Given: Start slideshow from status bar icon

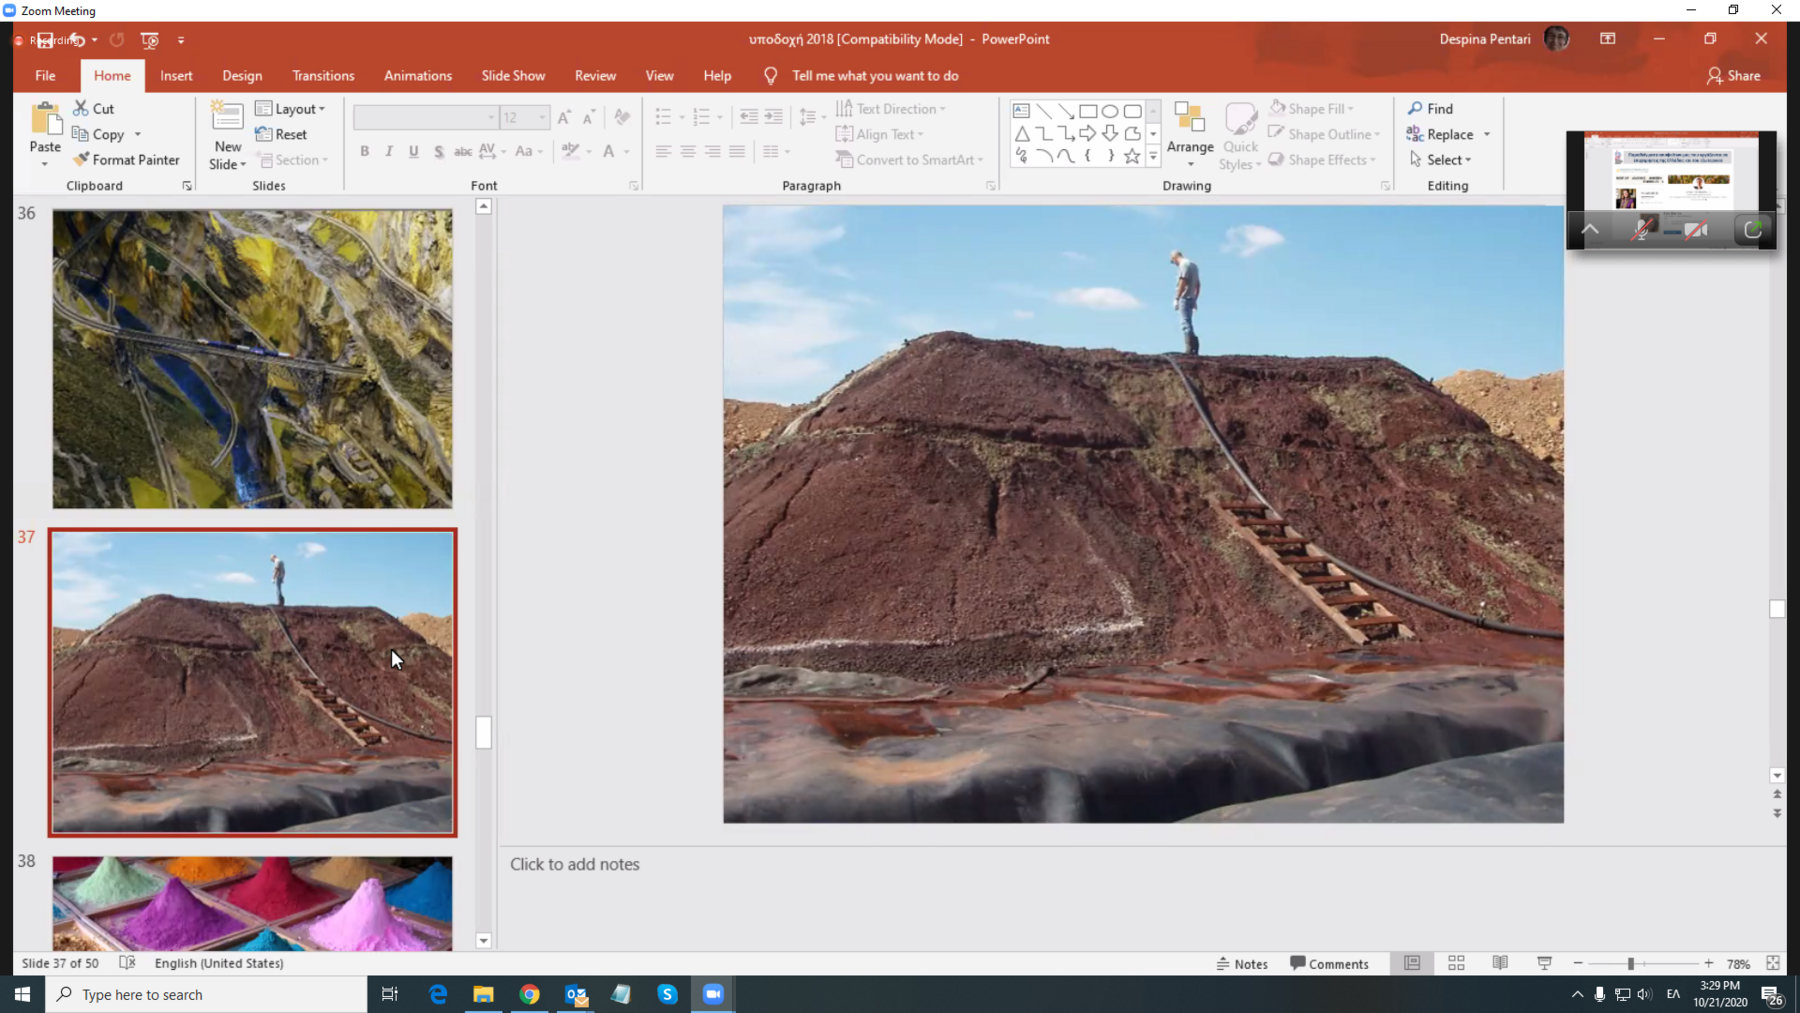Looking at the screenshot, I should pyautogui.click(x=1544, y=963).
